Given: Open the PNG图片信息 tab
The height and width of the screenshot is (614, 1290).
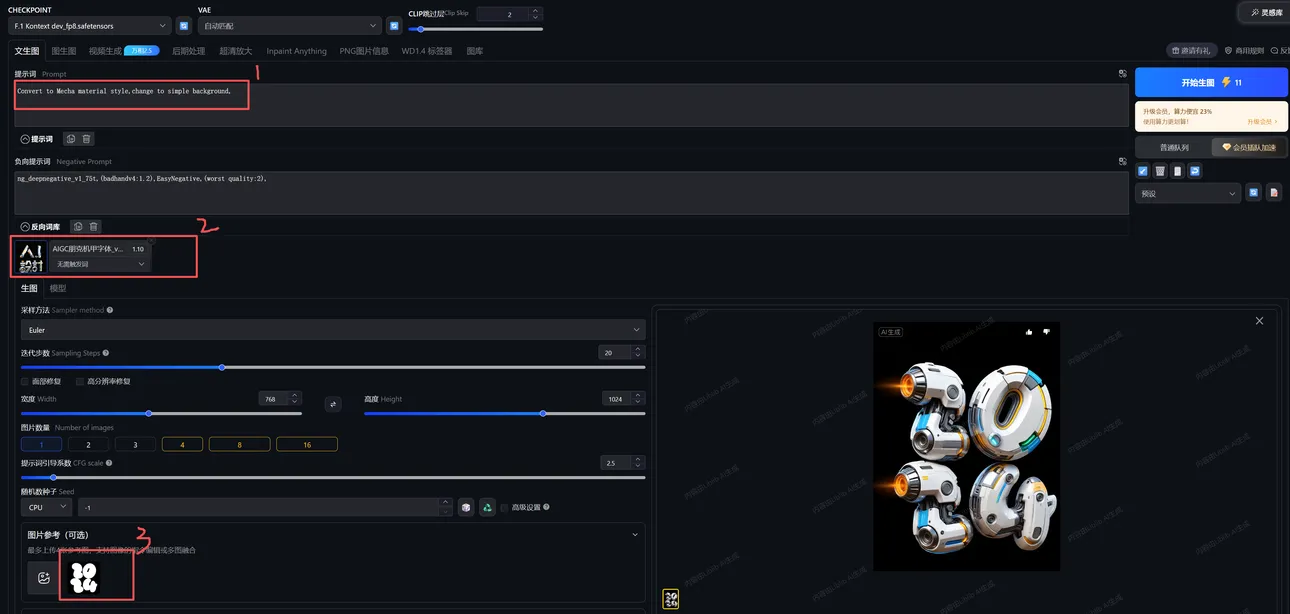Looking at the screenshot, I should click(x=364, y=51).
